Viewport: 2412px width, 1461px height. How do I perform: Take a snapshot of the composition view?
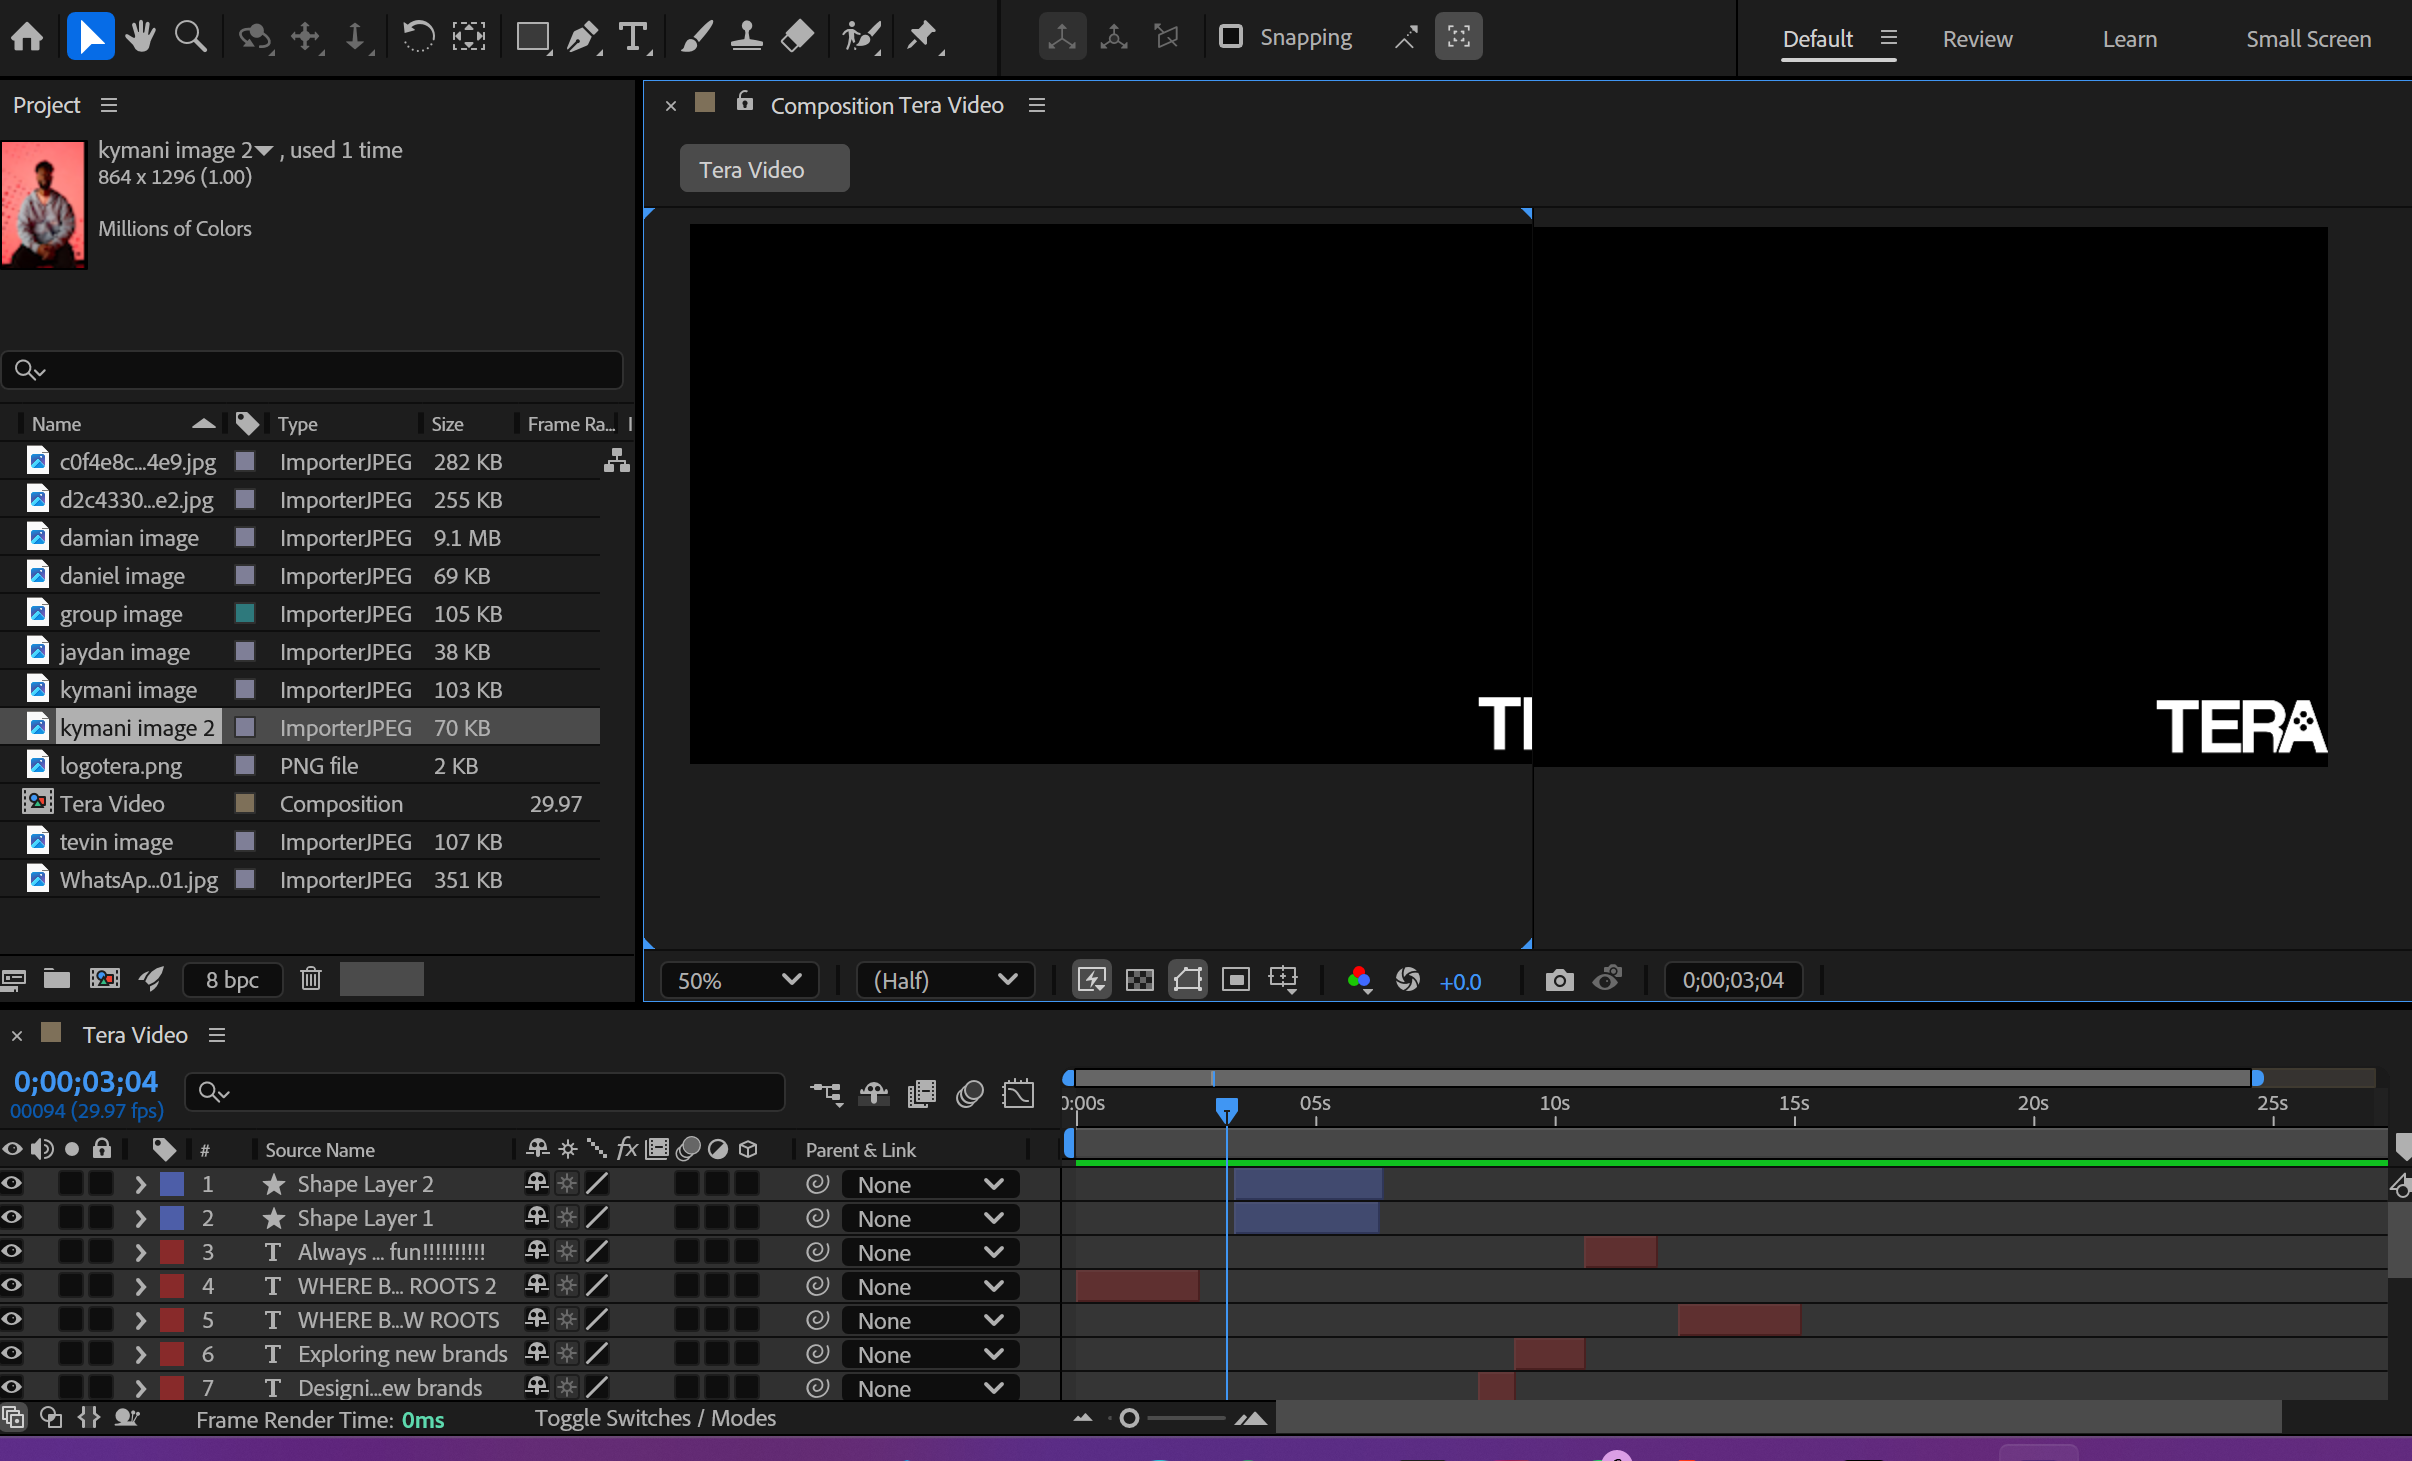tap(1558, 980)
